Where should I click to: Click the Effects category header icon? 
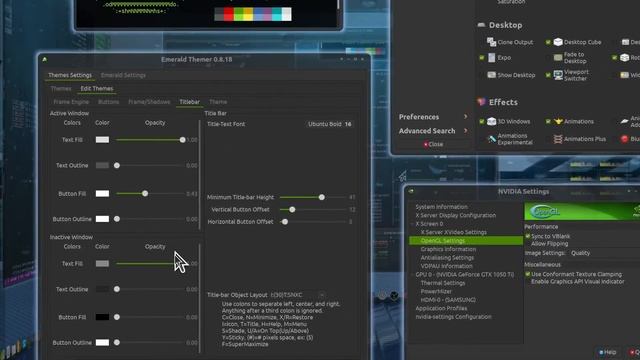[x=481, y=102]
